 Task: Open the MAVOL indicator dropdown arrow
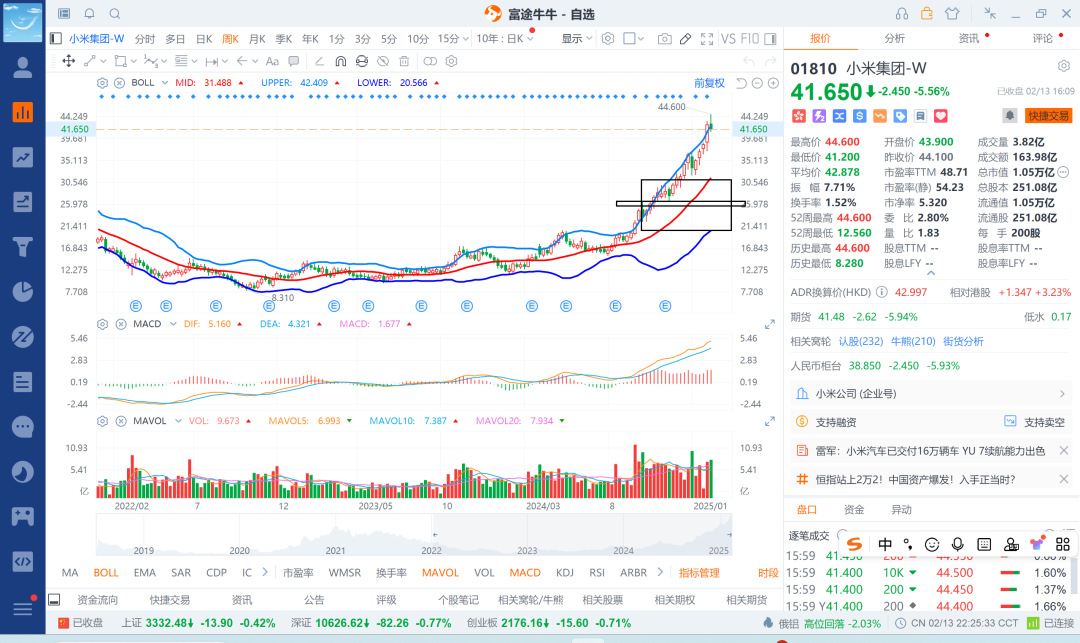(x=178, y=421)
